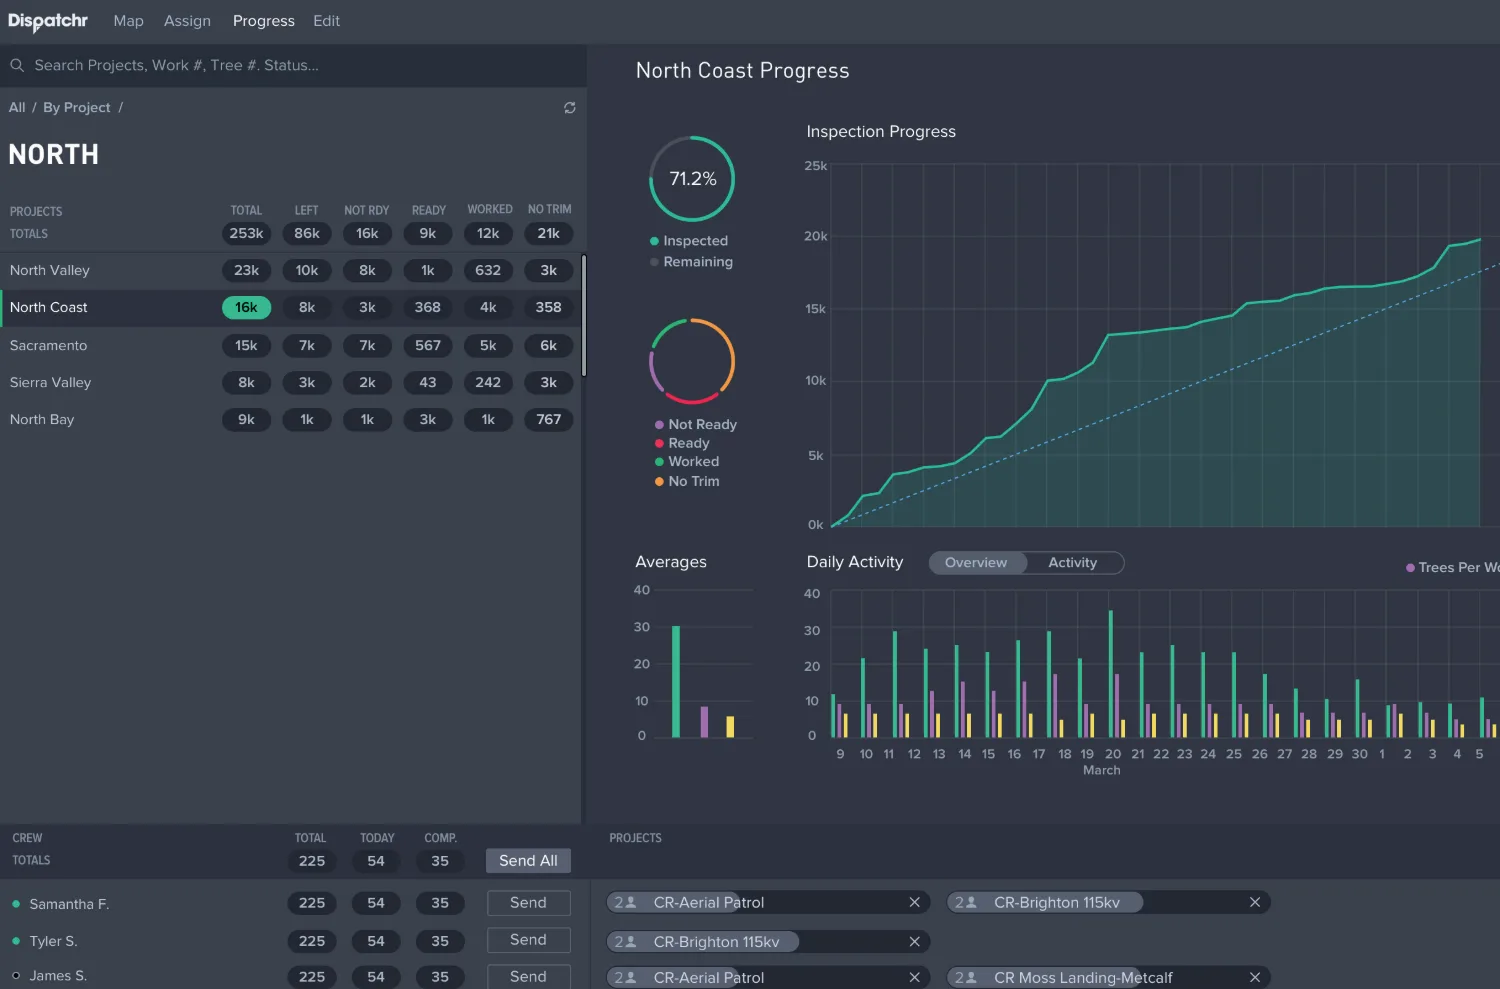Switch Daily Activity to Overview view

pos(976,563)
